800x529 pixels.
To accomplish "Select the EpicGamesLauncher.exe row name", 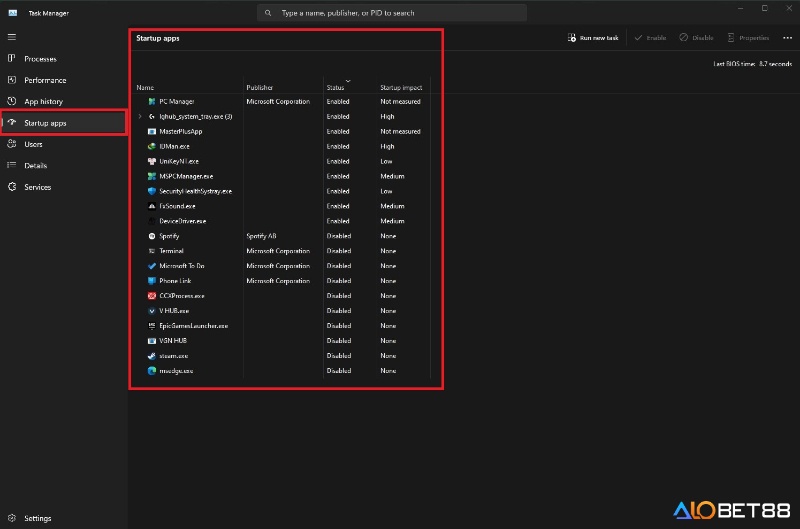I will point(193,325).
